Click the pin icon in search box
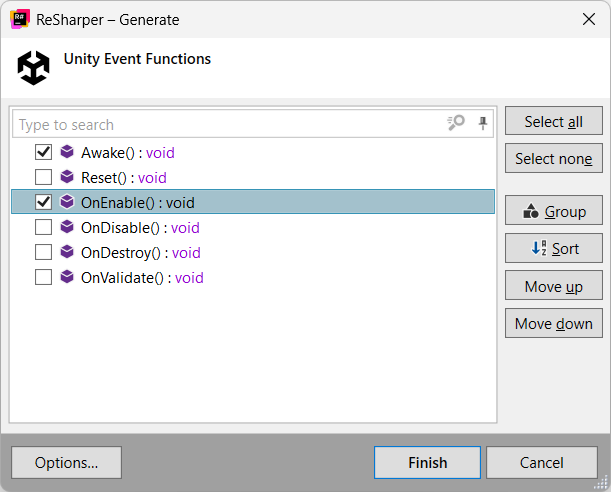This screenshot has width=611, height=492. [483, 123]
